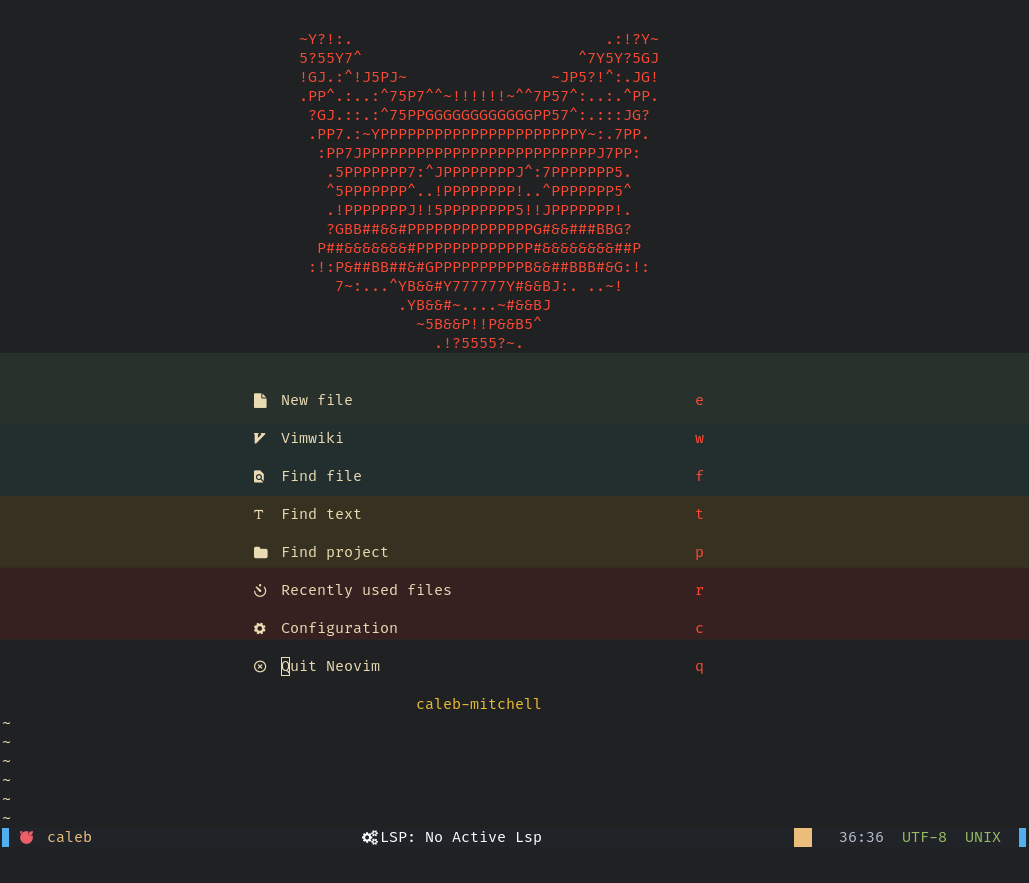Select the Vimwiki icon
The width and height of the screenshot is (1029, 883).
point(260,438)
